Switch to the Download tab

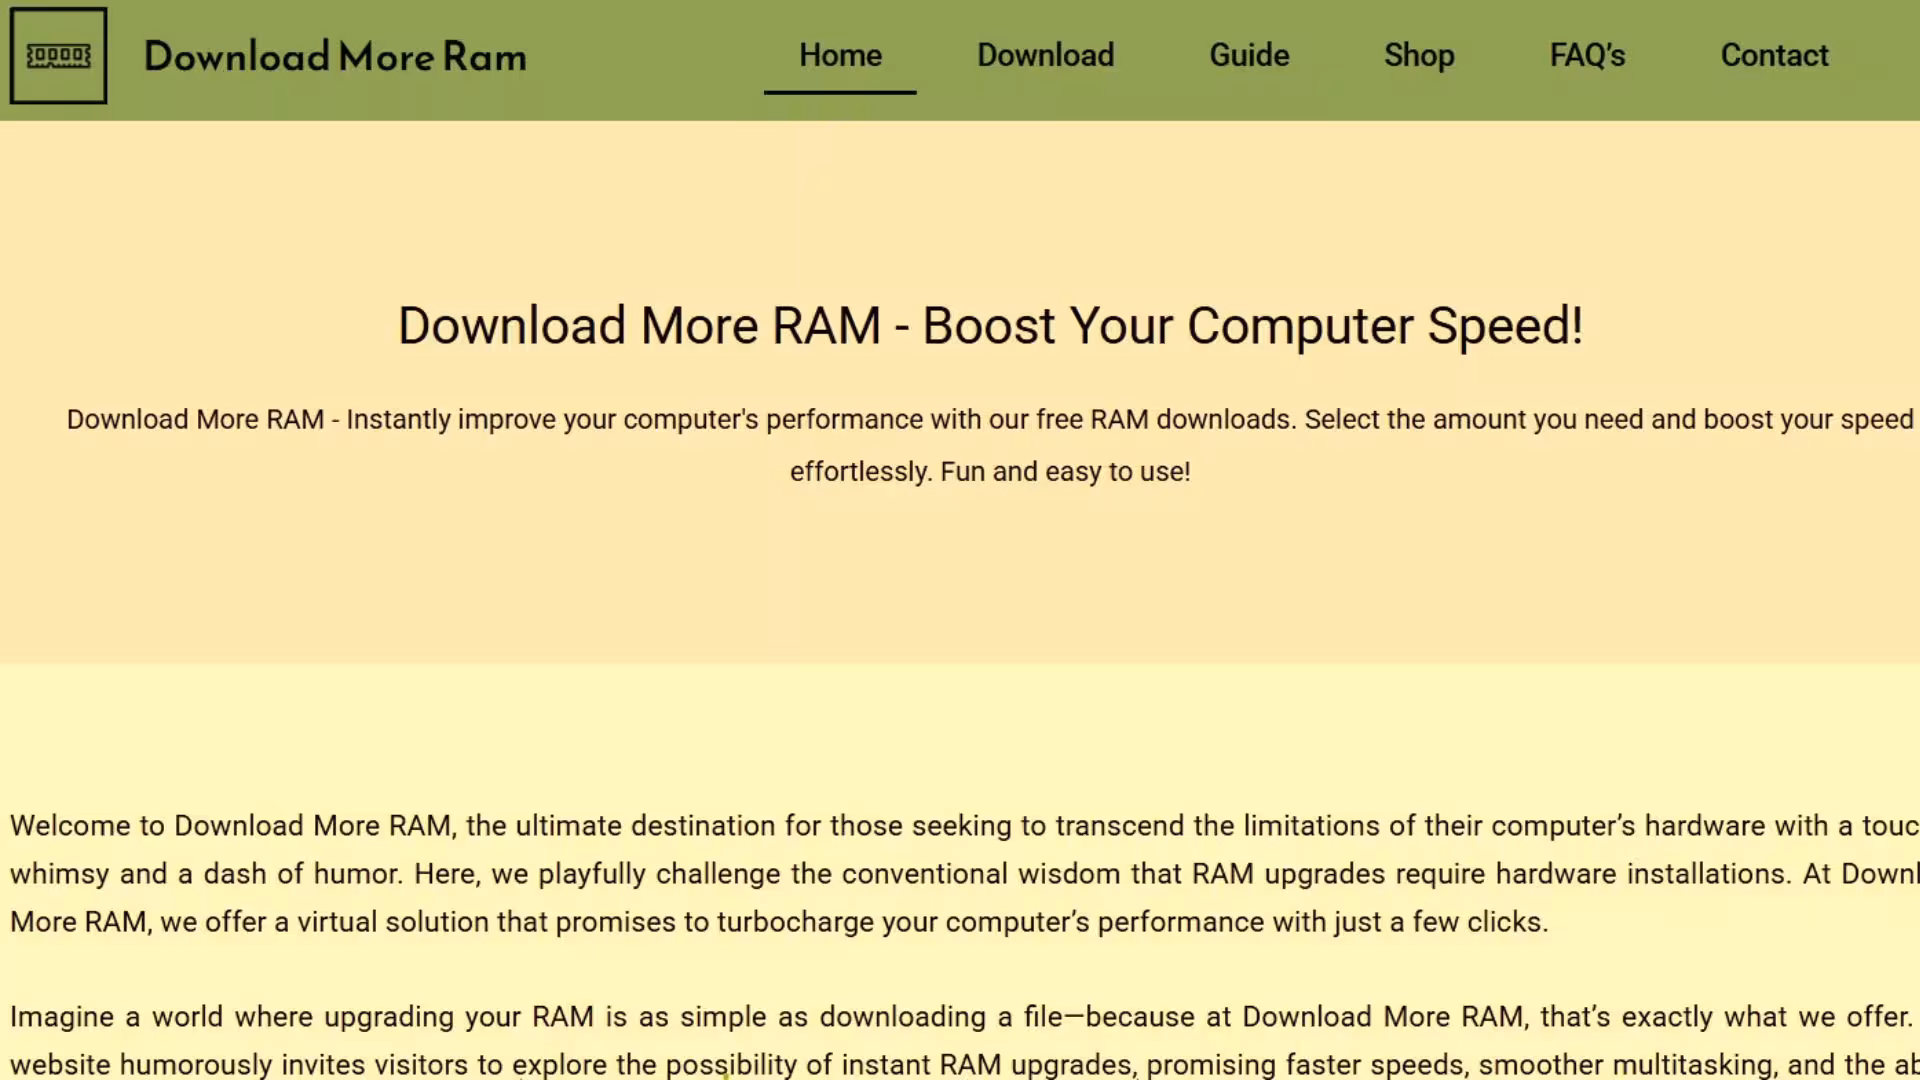(x=1045, y=55)
